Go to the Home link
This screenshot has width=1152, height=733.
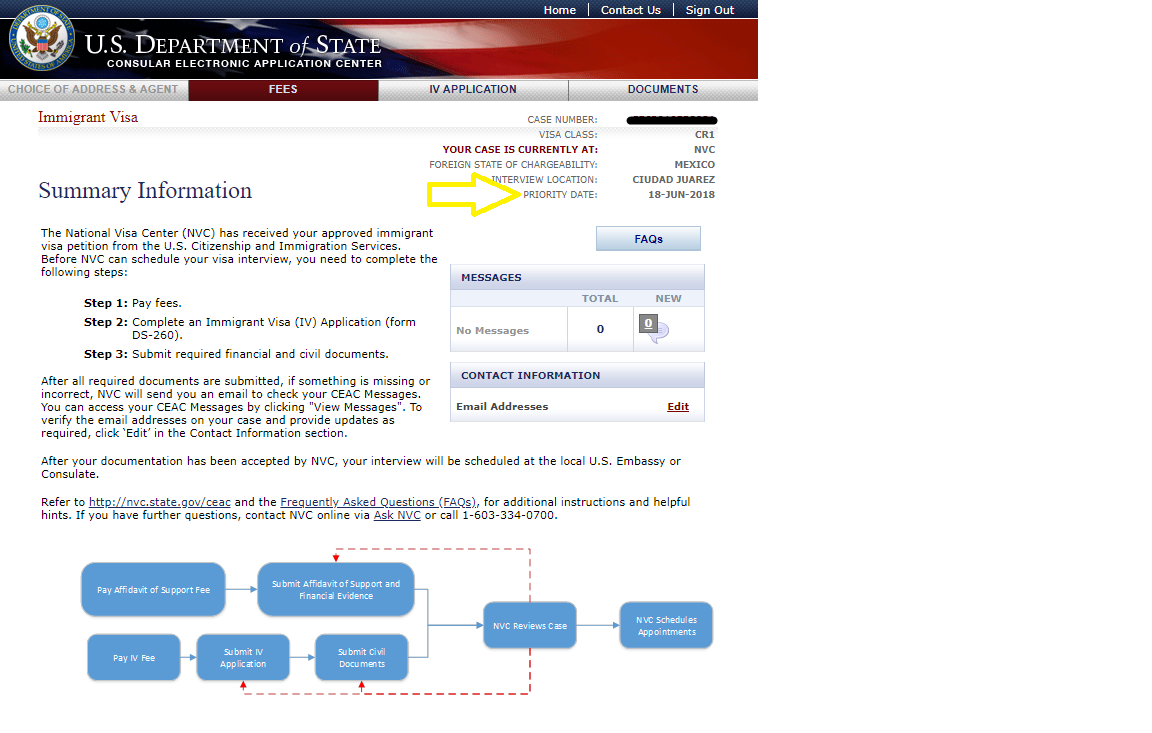(559, 10)
